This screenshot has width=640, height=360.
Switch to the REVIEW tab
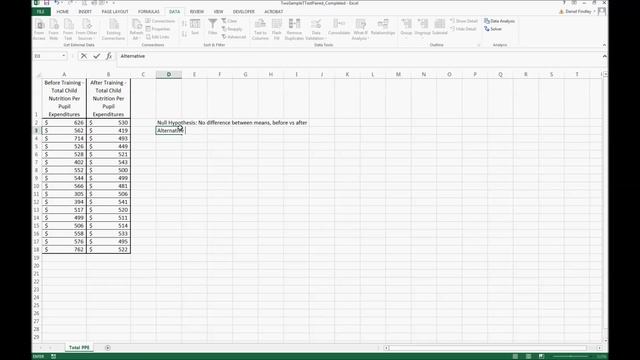click(x=197, y=12)
